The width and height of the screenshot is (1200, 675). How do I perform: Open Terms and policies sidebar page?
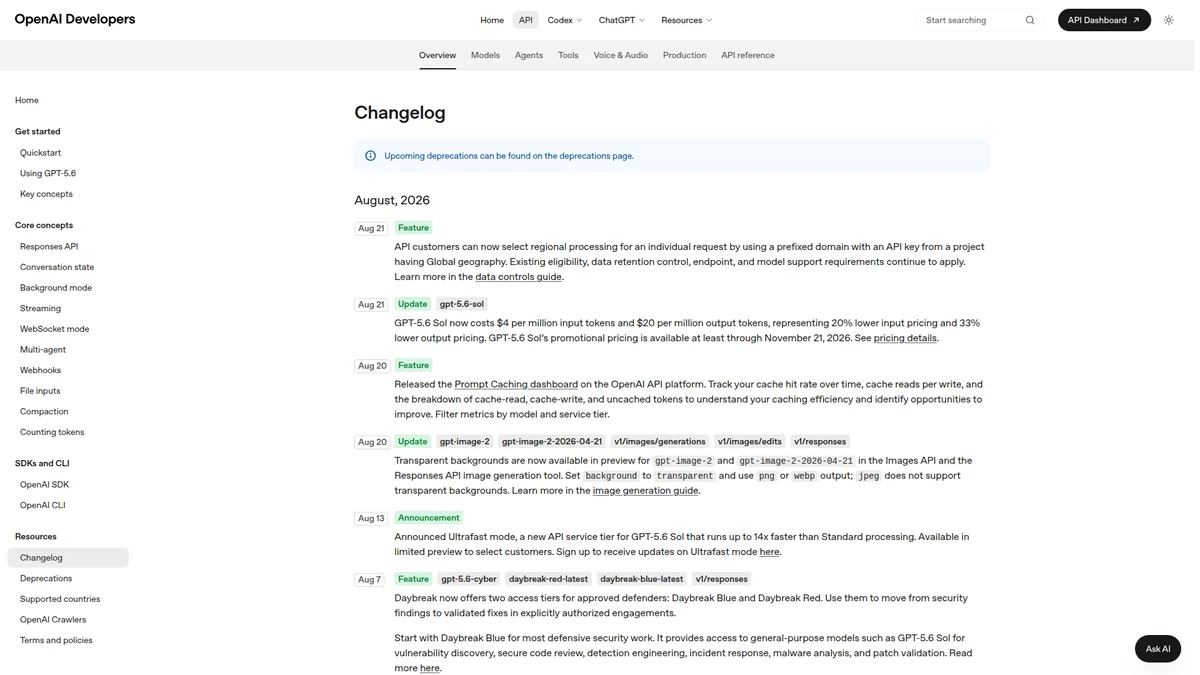56,640
